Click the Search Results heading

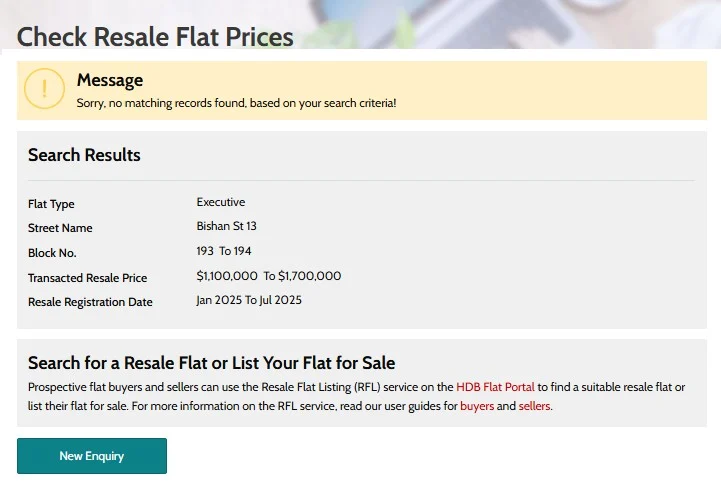(x=84, y=155)
